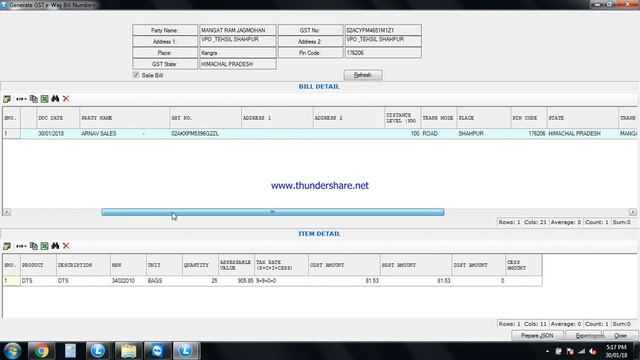Click copy icon in Bill Detail toolbar
Viewport: 640px width, 360px height.
coord(34,99)
